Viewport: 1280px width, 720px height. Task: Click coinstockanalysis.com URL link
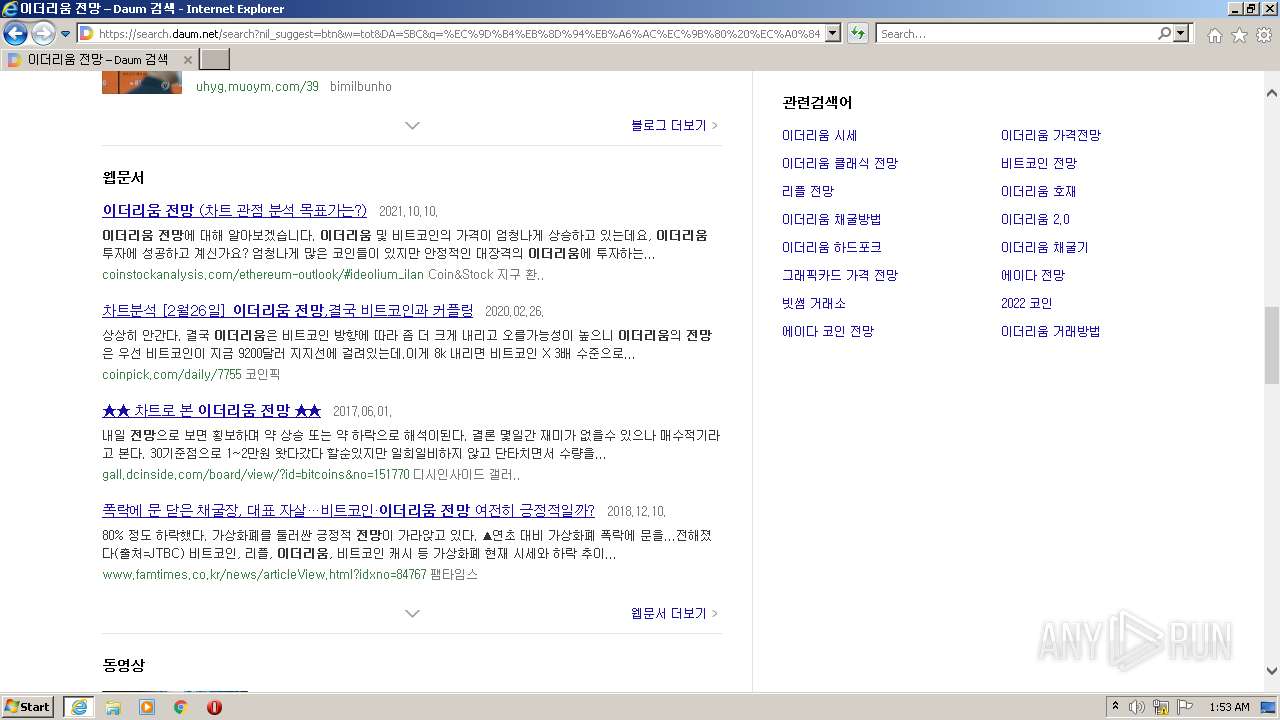click(x=263, y=274)
